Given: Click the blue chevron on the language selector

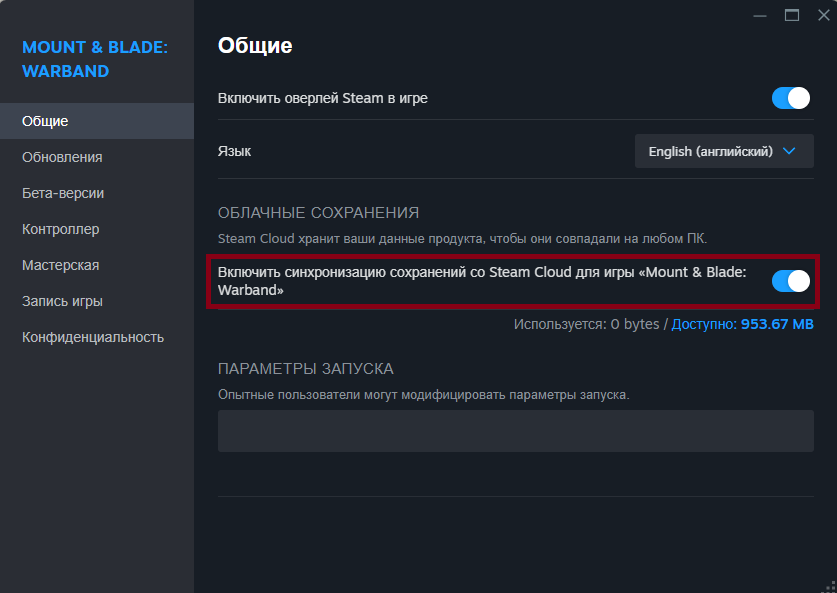Looking at the screenshot, I should 789,151.
